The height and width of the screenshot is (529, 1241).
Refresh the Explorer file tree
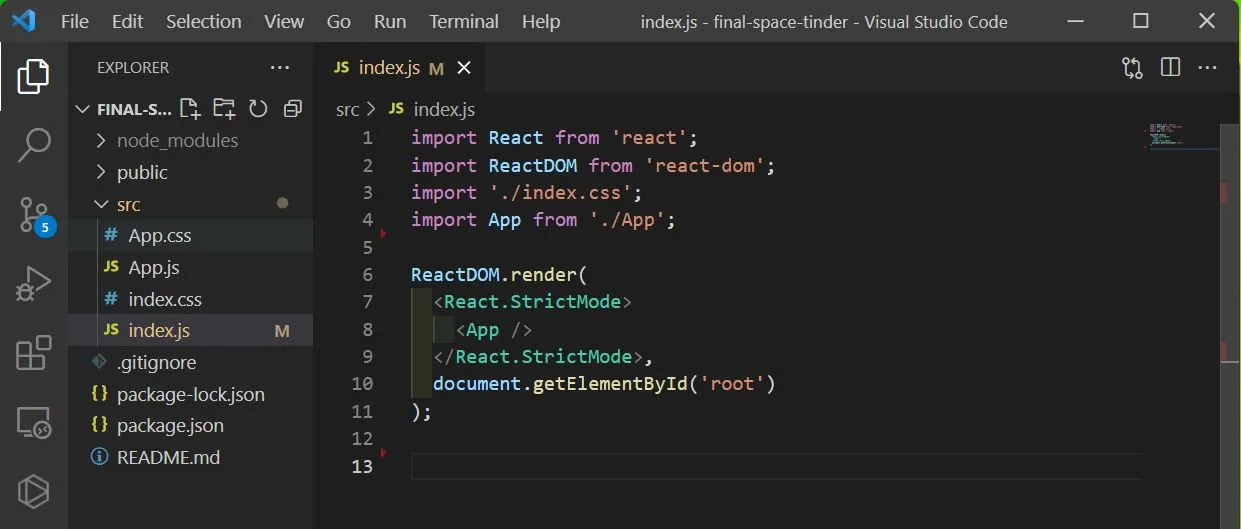258,108
